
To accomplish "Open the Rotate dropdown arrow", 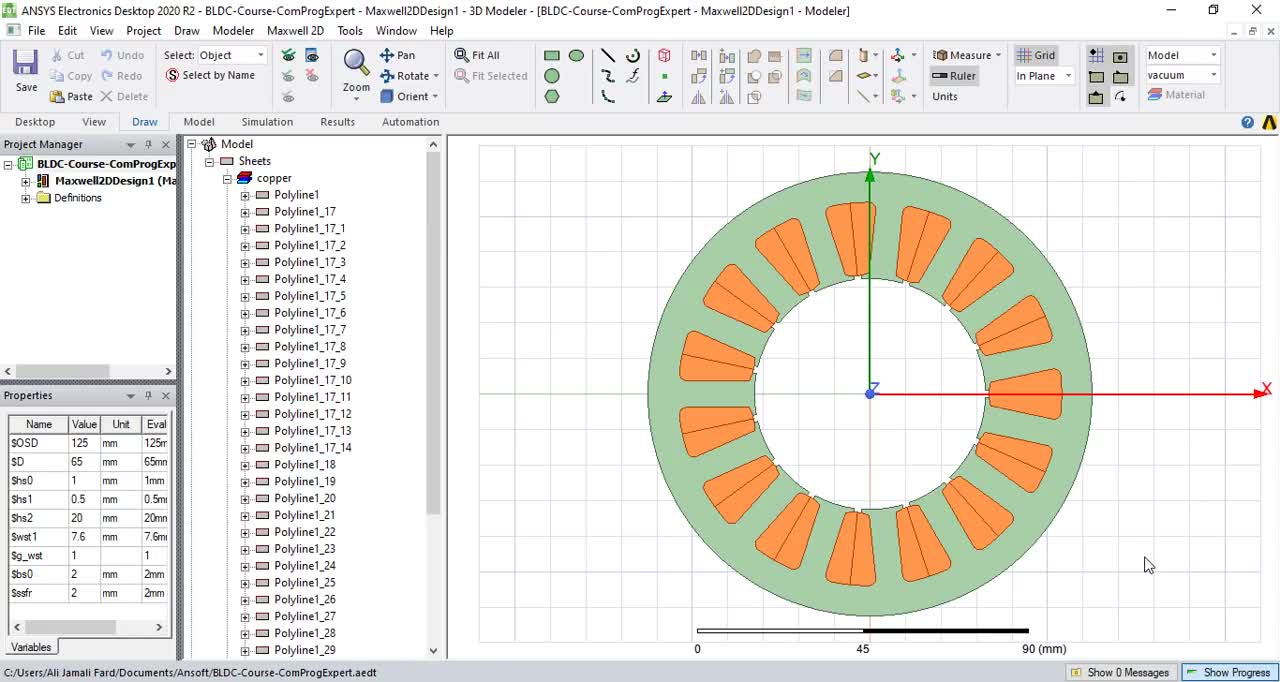I will point(436,76).
